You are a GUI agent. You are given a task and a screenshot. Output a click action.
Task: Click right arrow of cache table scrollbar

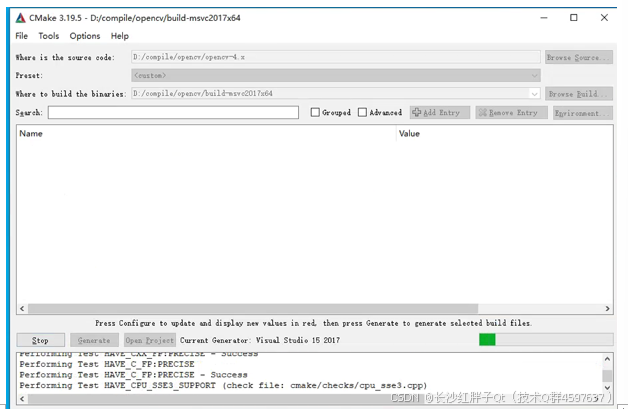tap(607, 308)
